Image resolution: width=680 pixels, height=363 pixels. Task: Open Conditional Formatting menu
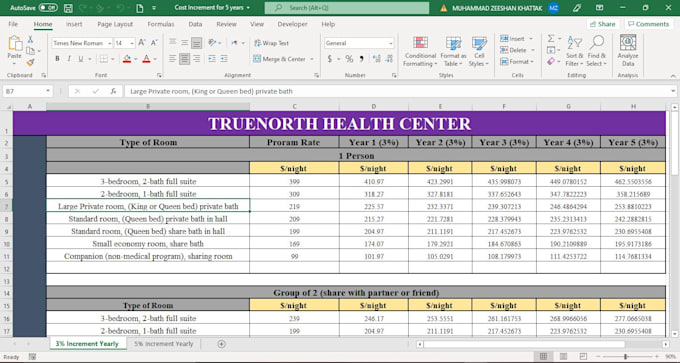pos(420,51)
